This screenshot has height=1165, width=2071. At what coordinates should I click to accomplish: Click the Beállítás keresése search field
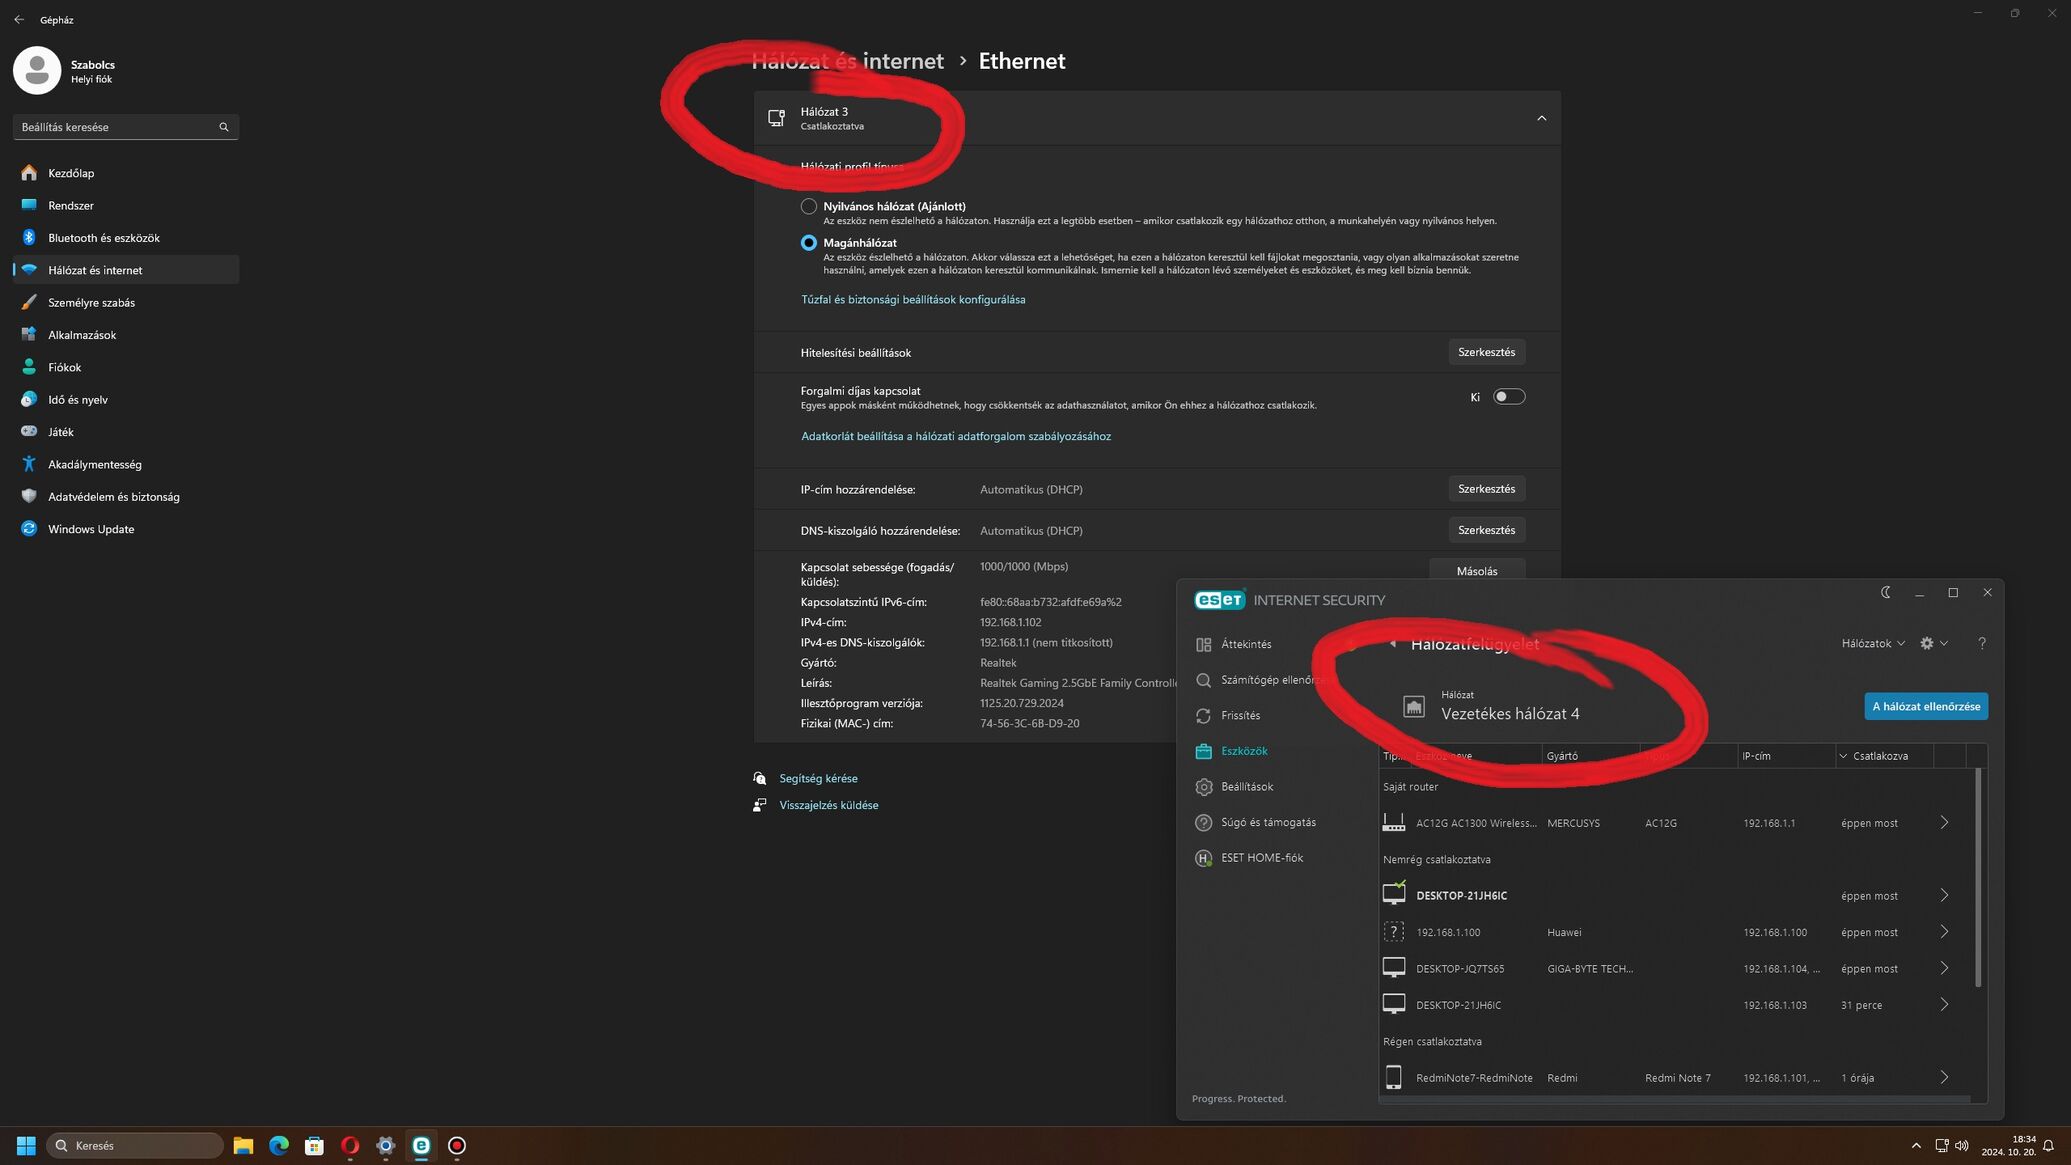(125, 127)
